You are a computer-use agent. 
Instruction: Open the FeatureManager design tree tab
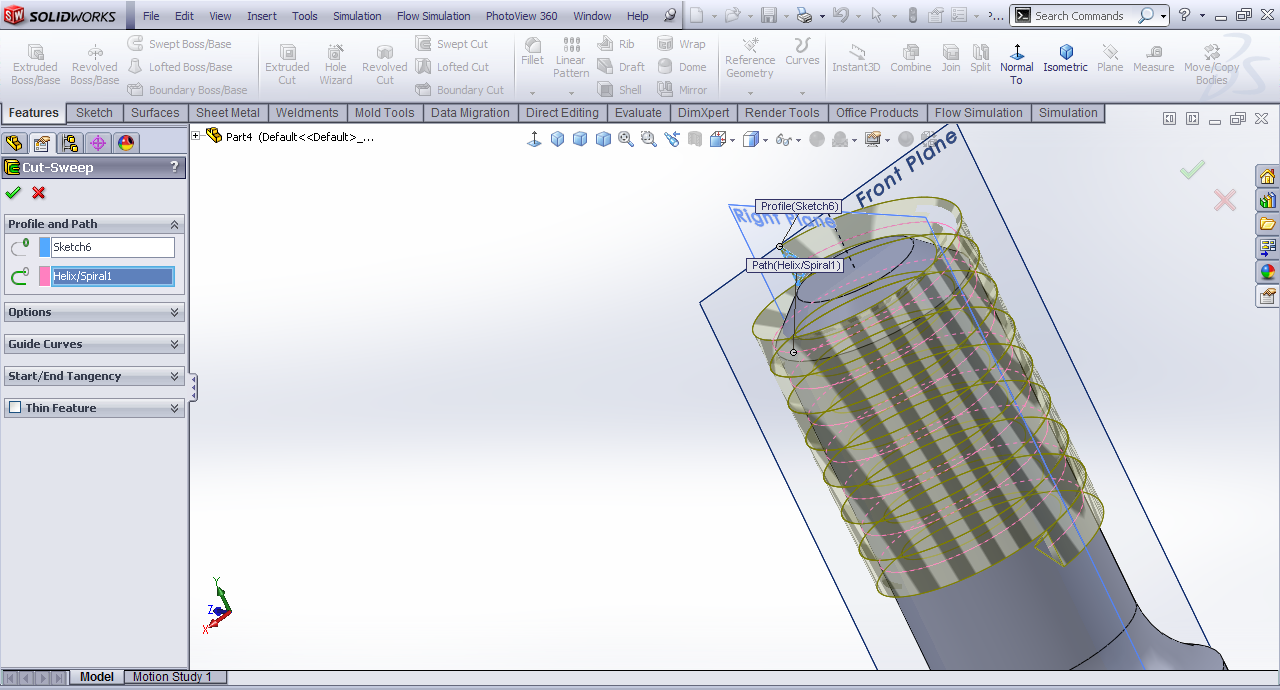pos(14,143)
